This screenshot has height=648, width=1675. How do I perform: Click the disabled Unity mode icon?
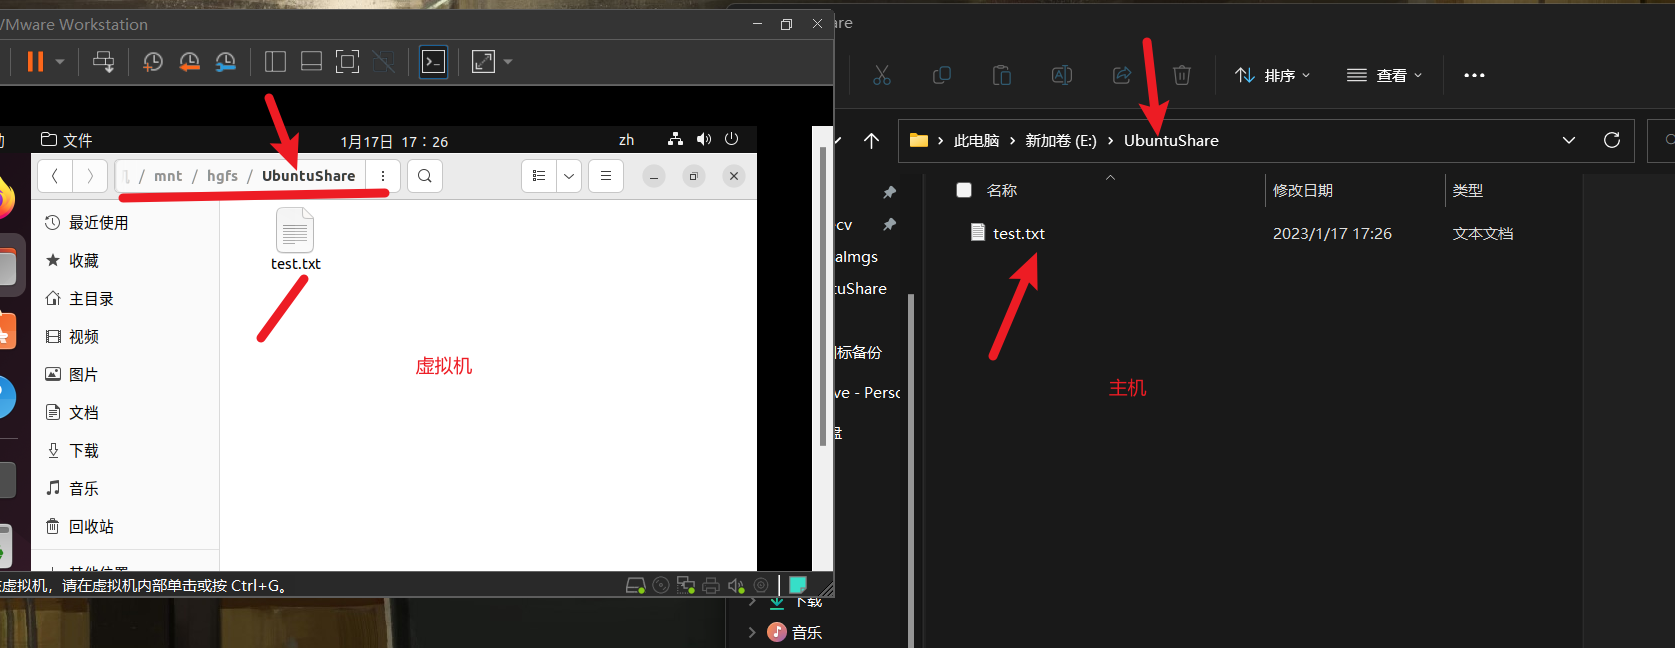(384, 62)
